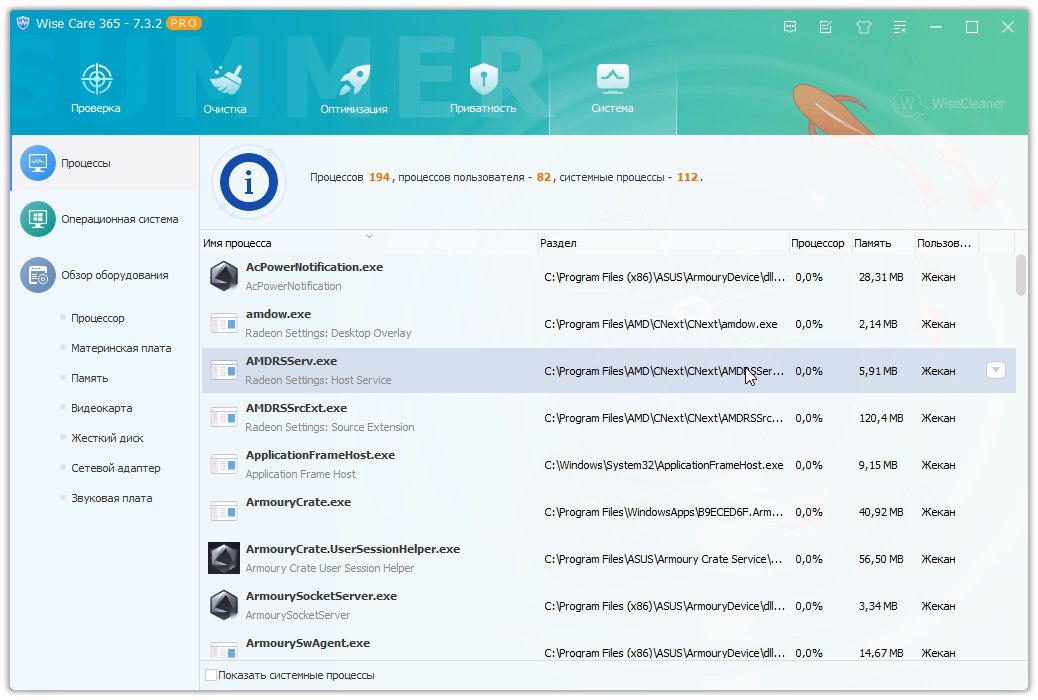Image resolution: width=1038 pixels, height=700 pixels.
Task: Open the Проверка scan icon
Action: pos(96,81)
